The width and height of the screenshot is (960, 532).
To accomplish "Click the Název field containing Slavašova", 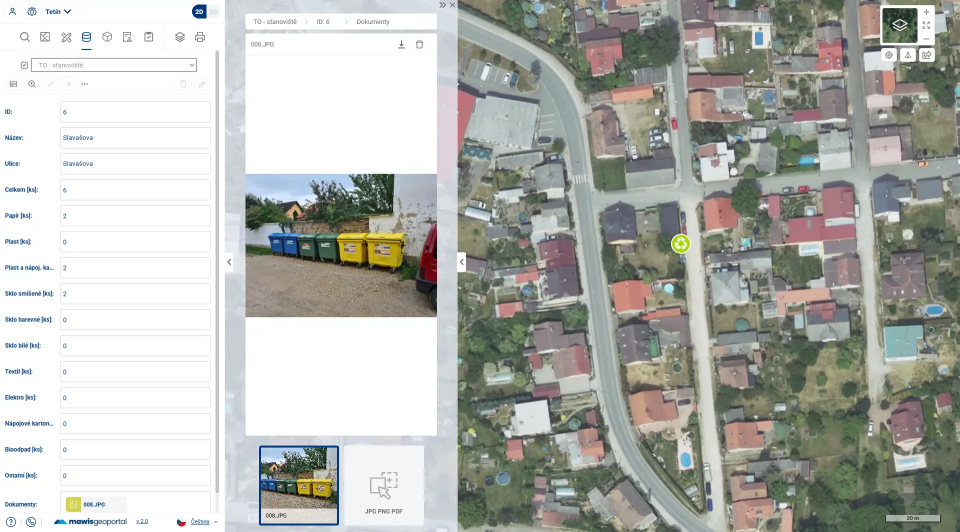I will (135, 138).
